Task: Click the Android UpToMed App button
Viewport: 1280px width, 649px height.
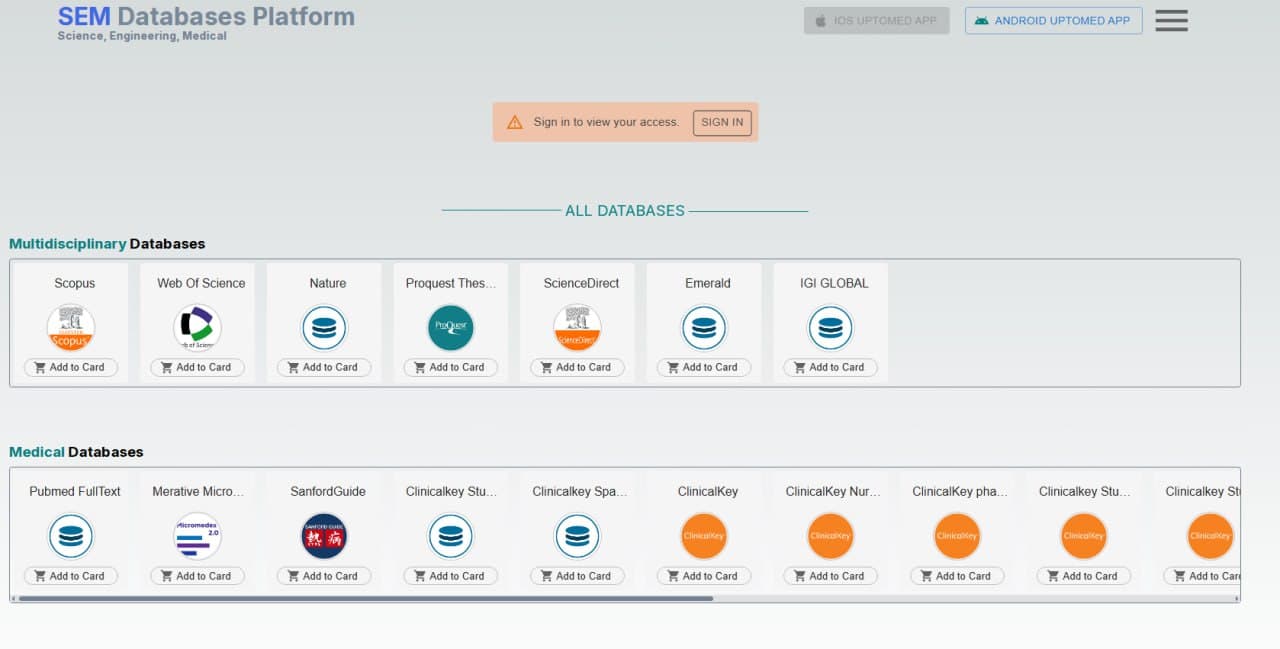Action: pos(1053,21)
